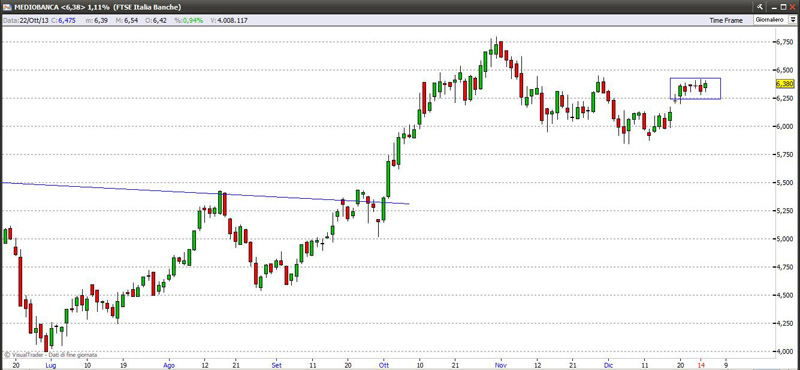
Task: Click the 4,000 price axis label
Action: click(x=784, y=351)
